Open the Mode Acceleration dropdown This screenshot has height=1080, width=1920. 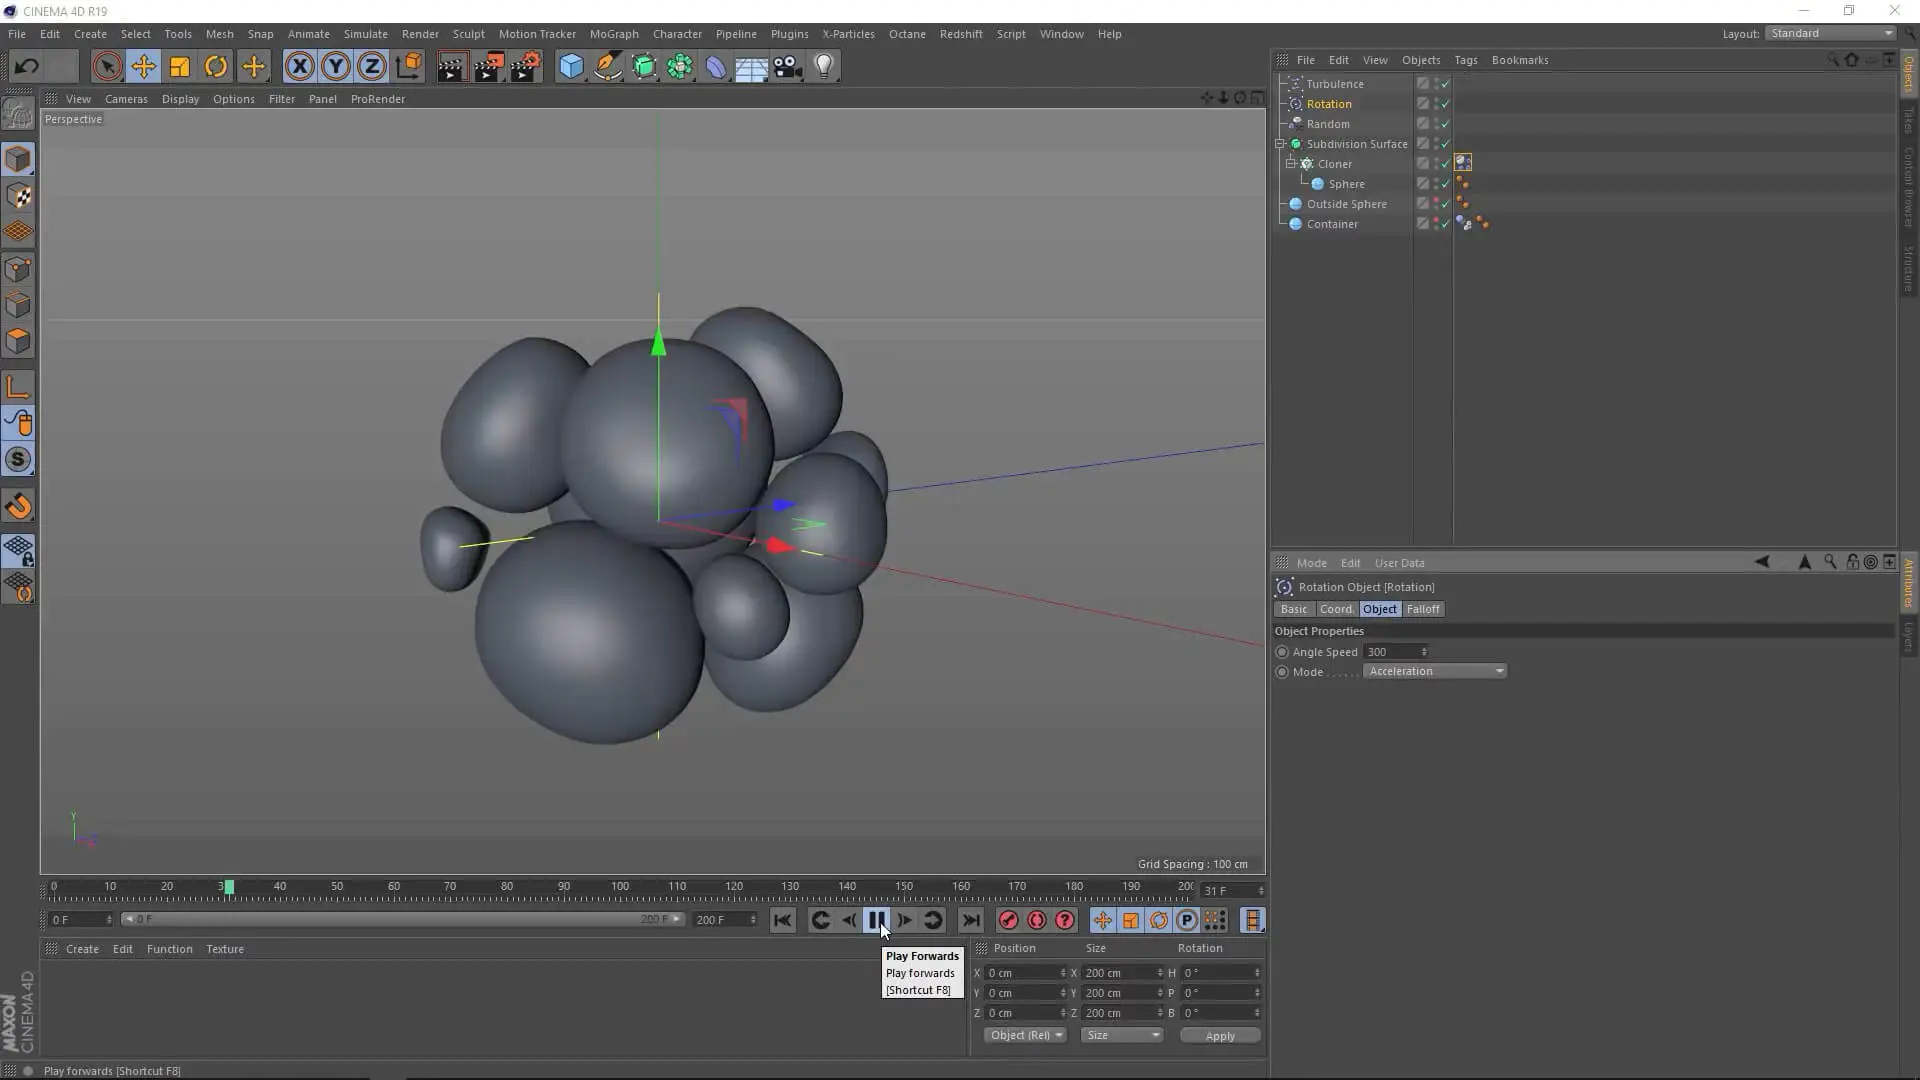pyautogui.click(x=1435, y=671)
